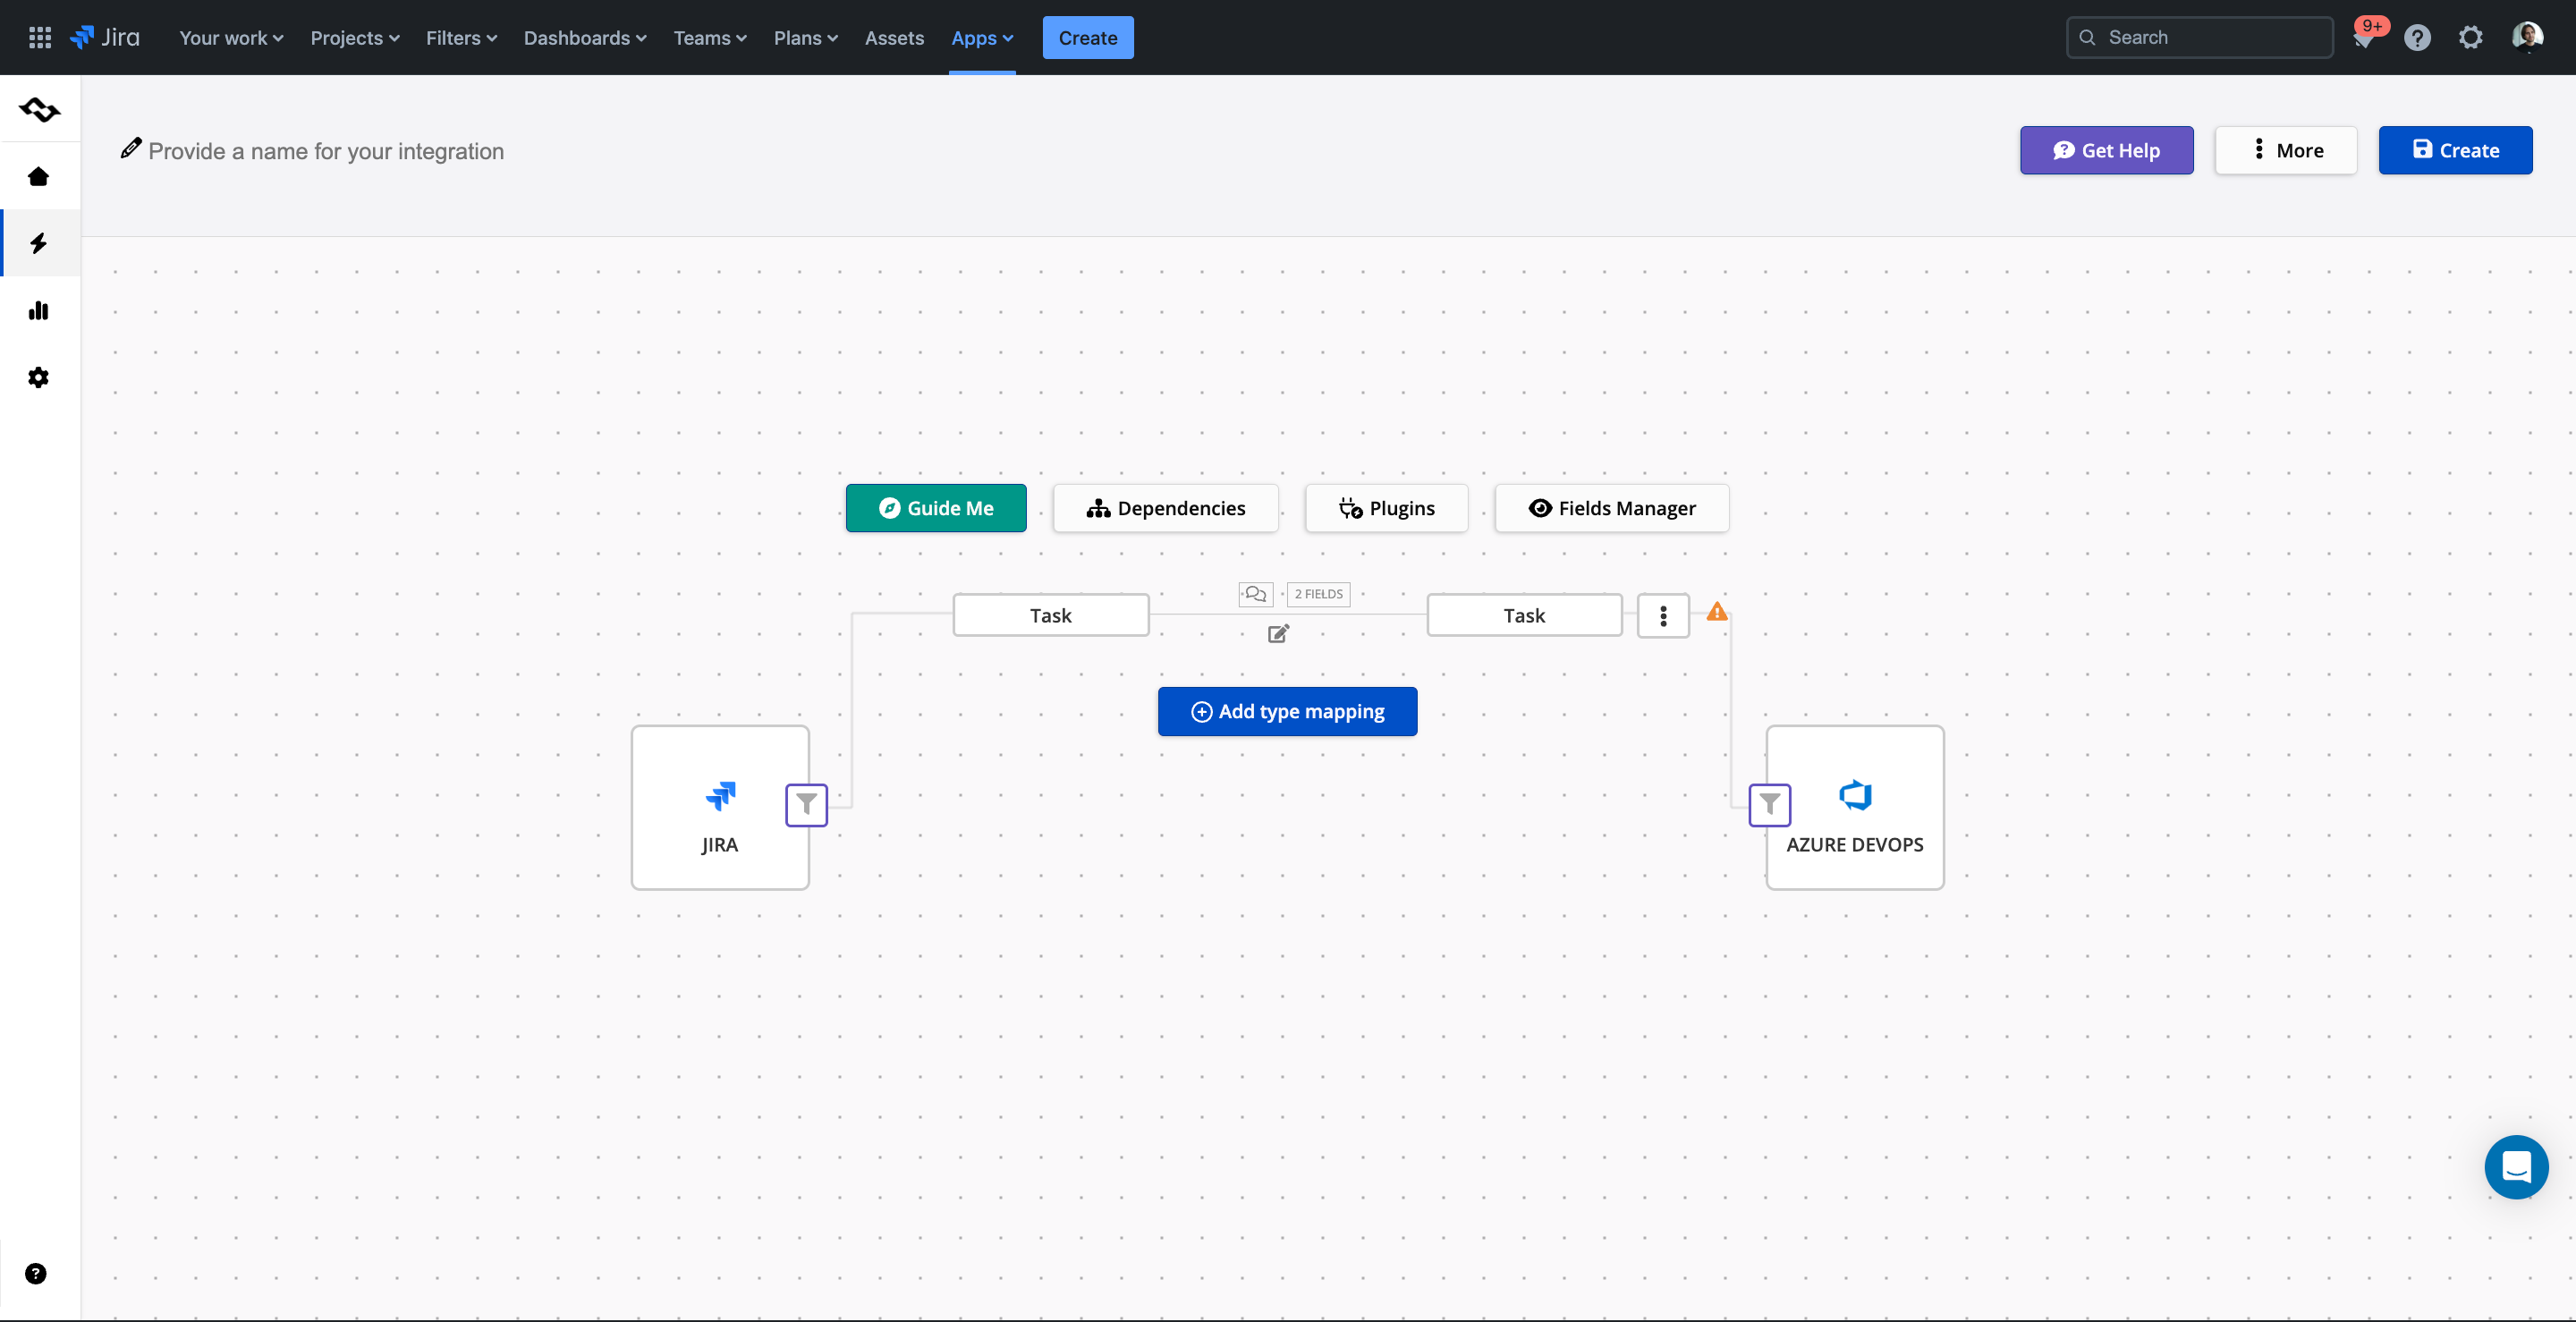Open the notifications bell with the 9+ badge

[x=2365, y=38]
